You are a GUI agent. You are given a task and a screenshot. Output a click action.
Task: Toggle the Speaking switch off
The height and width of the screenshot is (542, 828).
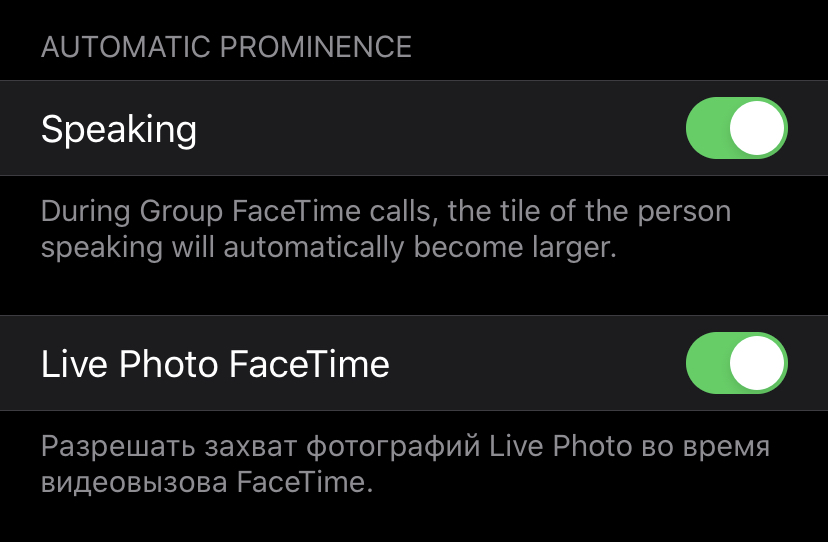[x=736, y=129]
